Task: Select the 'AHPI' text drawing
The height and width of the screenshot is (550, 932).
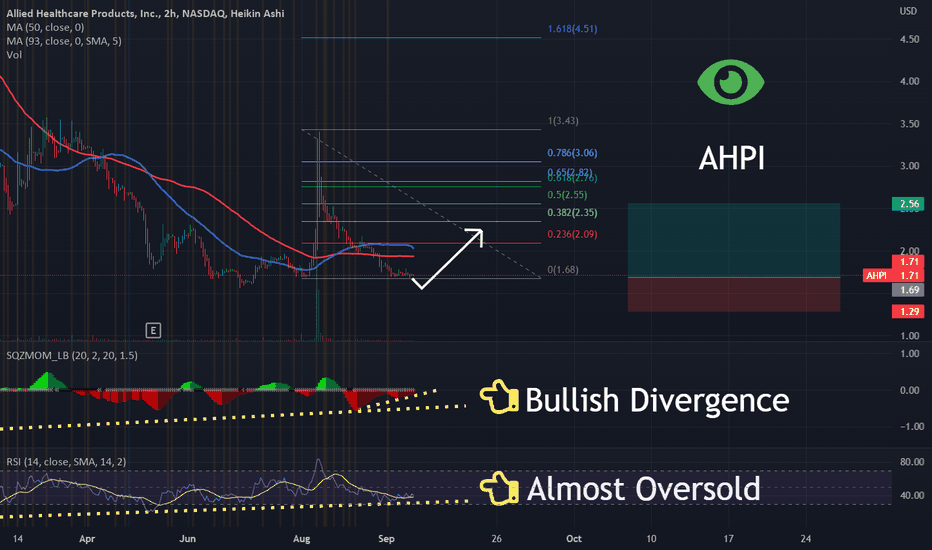Action: 731,159
